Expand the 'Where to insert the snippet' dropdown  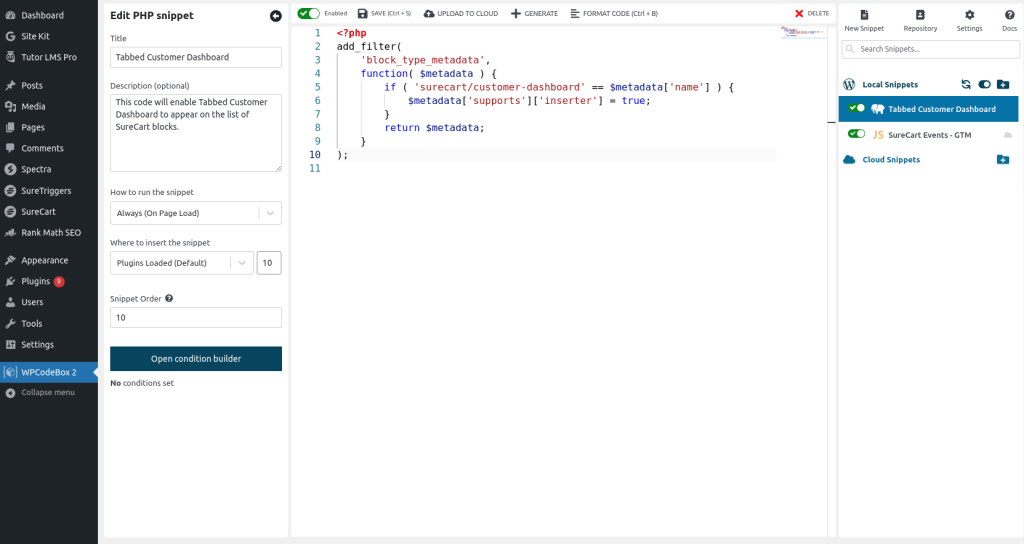tap(181, 263)
